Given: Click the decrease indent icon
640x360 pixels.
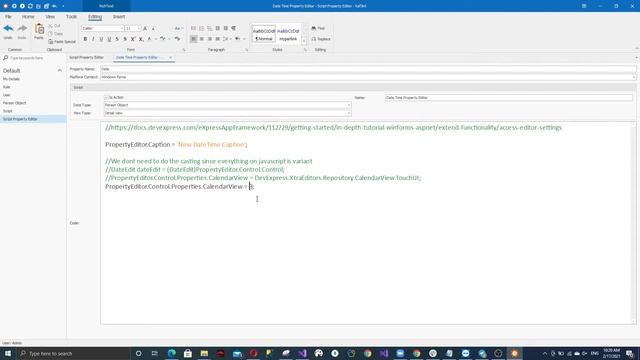Looking at the screenshot, I should click(x=218, y=28).
